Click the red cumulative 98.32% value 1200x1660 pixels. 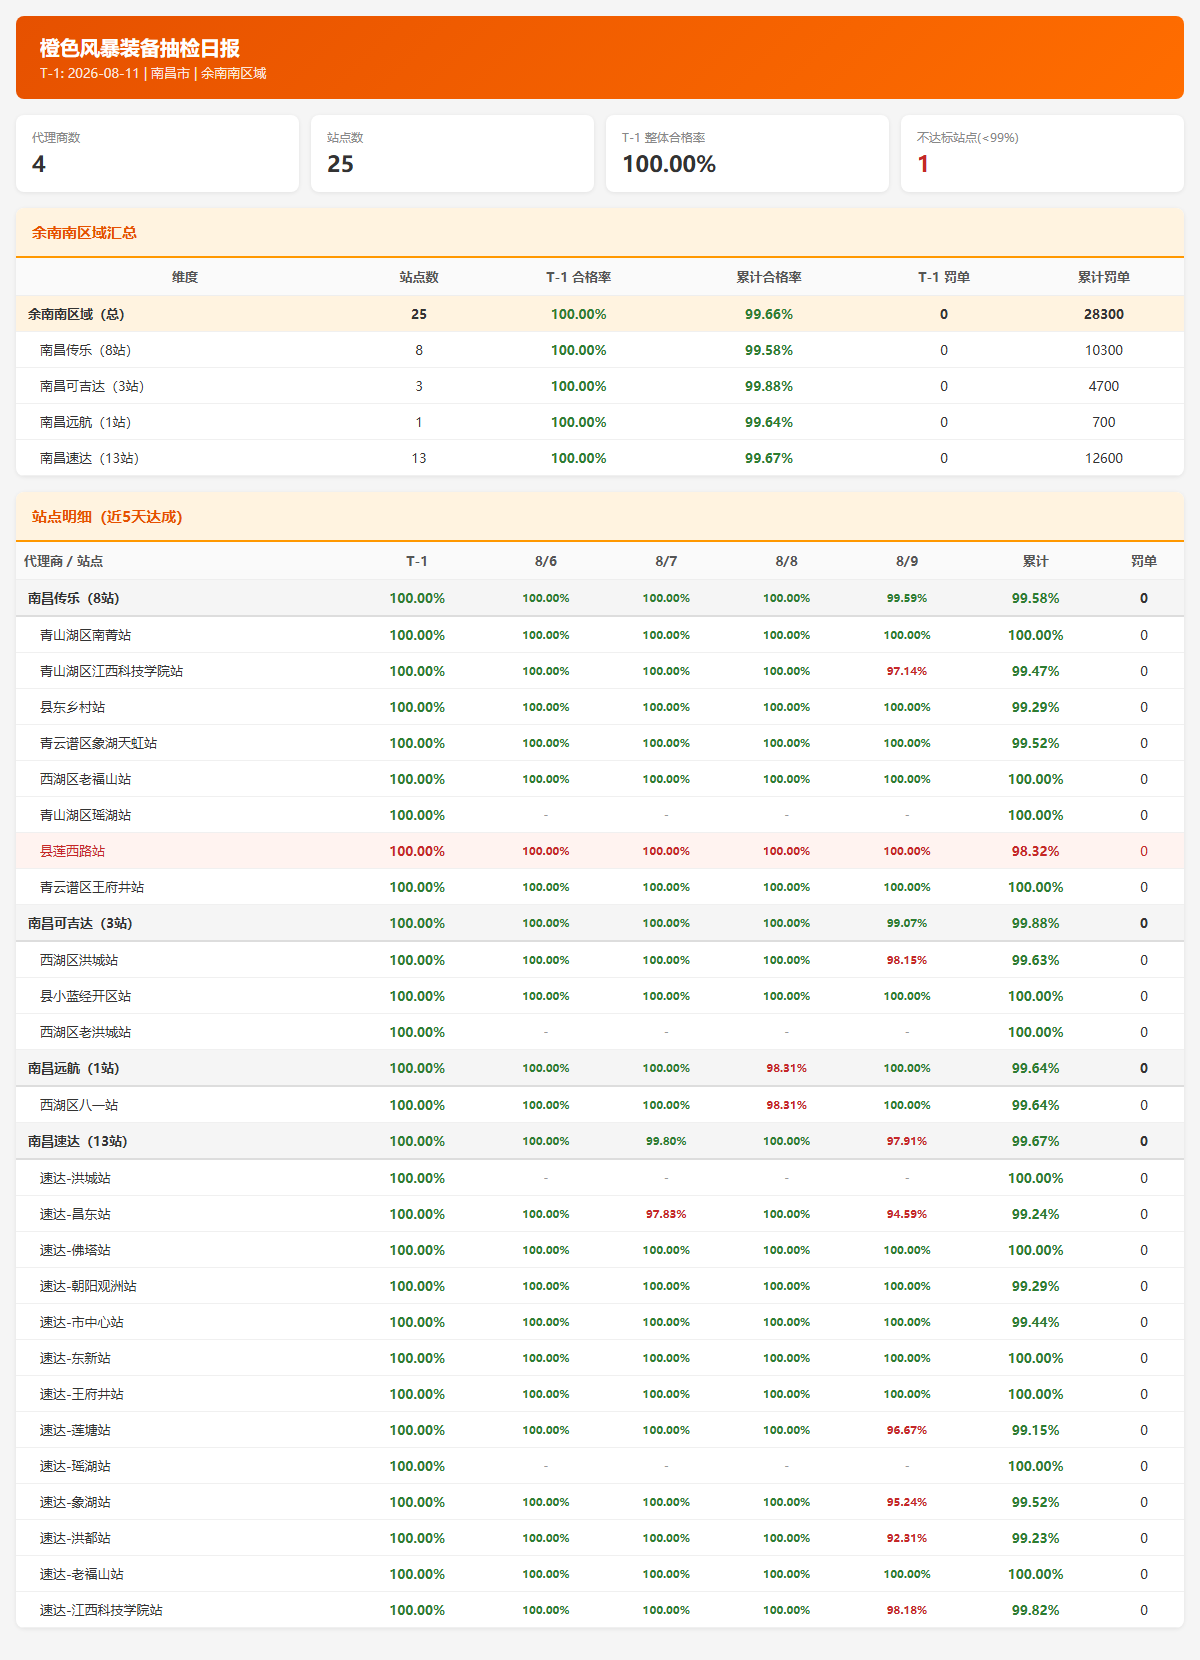point(1036,851)
